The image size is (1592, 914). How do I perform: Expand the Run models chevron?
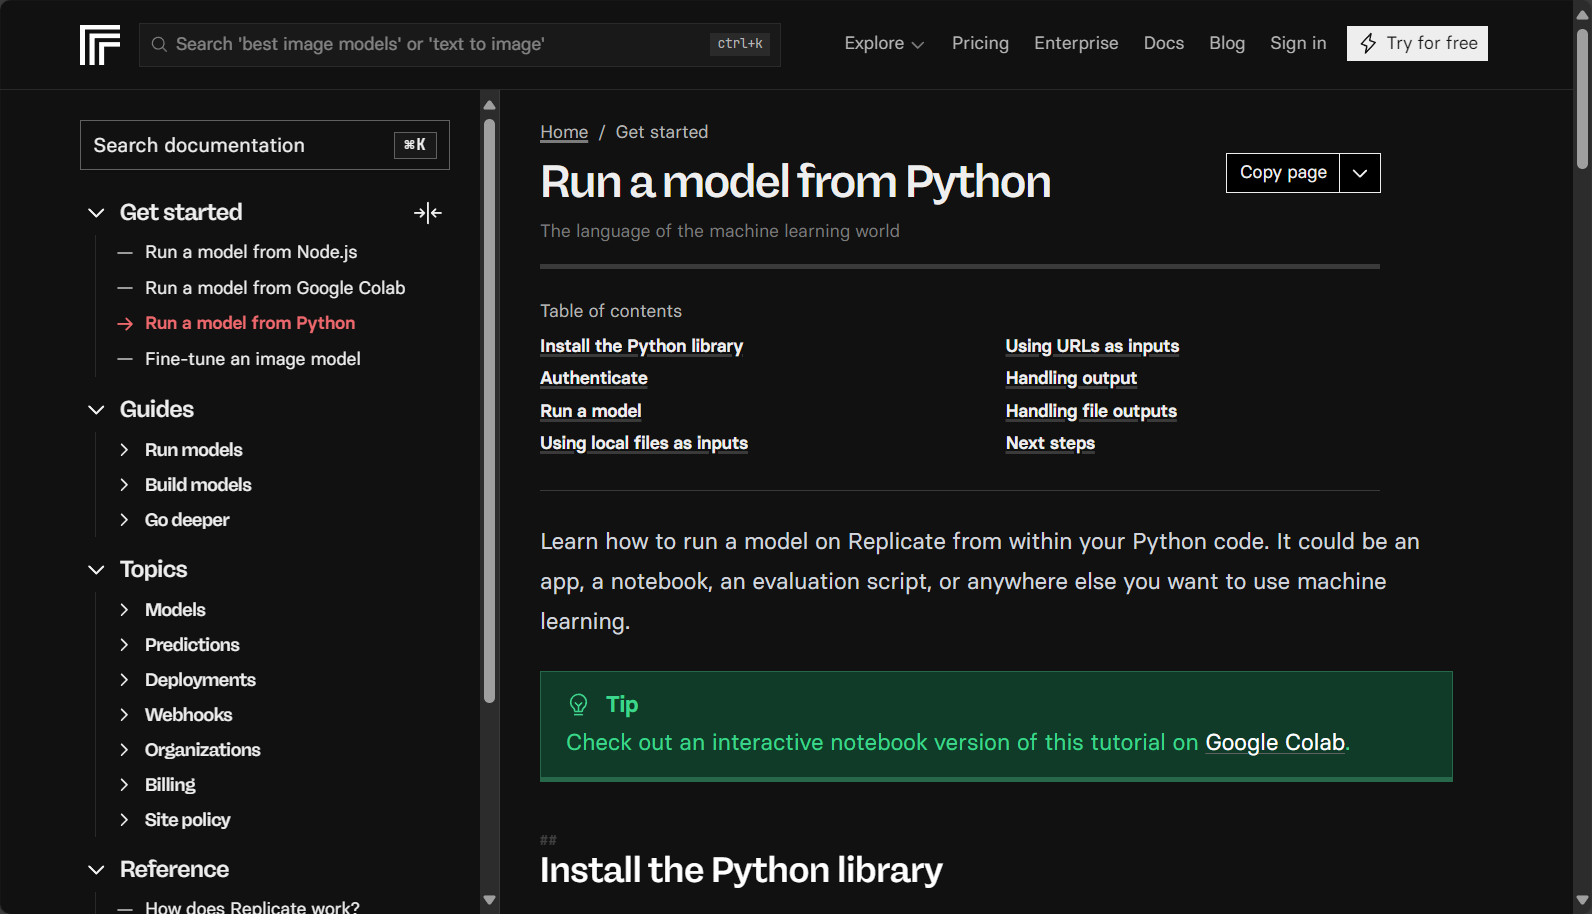(124, 450)
